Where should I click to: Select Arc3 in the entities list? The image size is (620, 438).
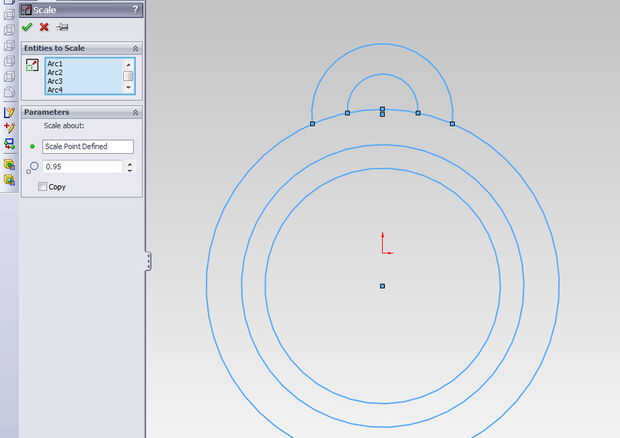[x=55, y=81]
